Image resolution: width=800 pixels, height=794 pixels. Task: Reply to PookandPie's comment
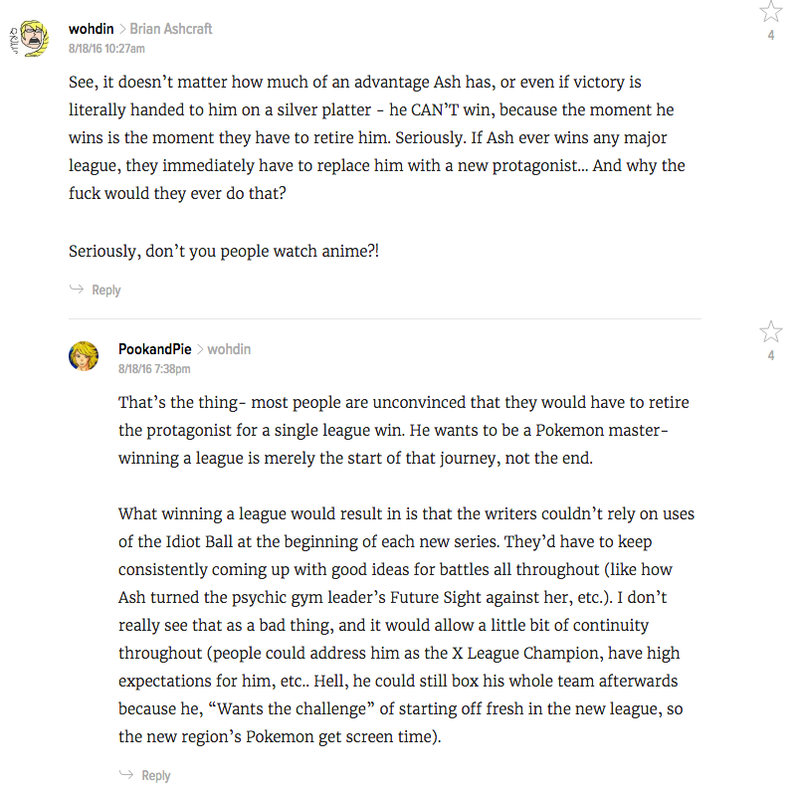tap(156, 776)
